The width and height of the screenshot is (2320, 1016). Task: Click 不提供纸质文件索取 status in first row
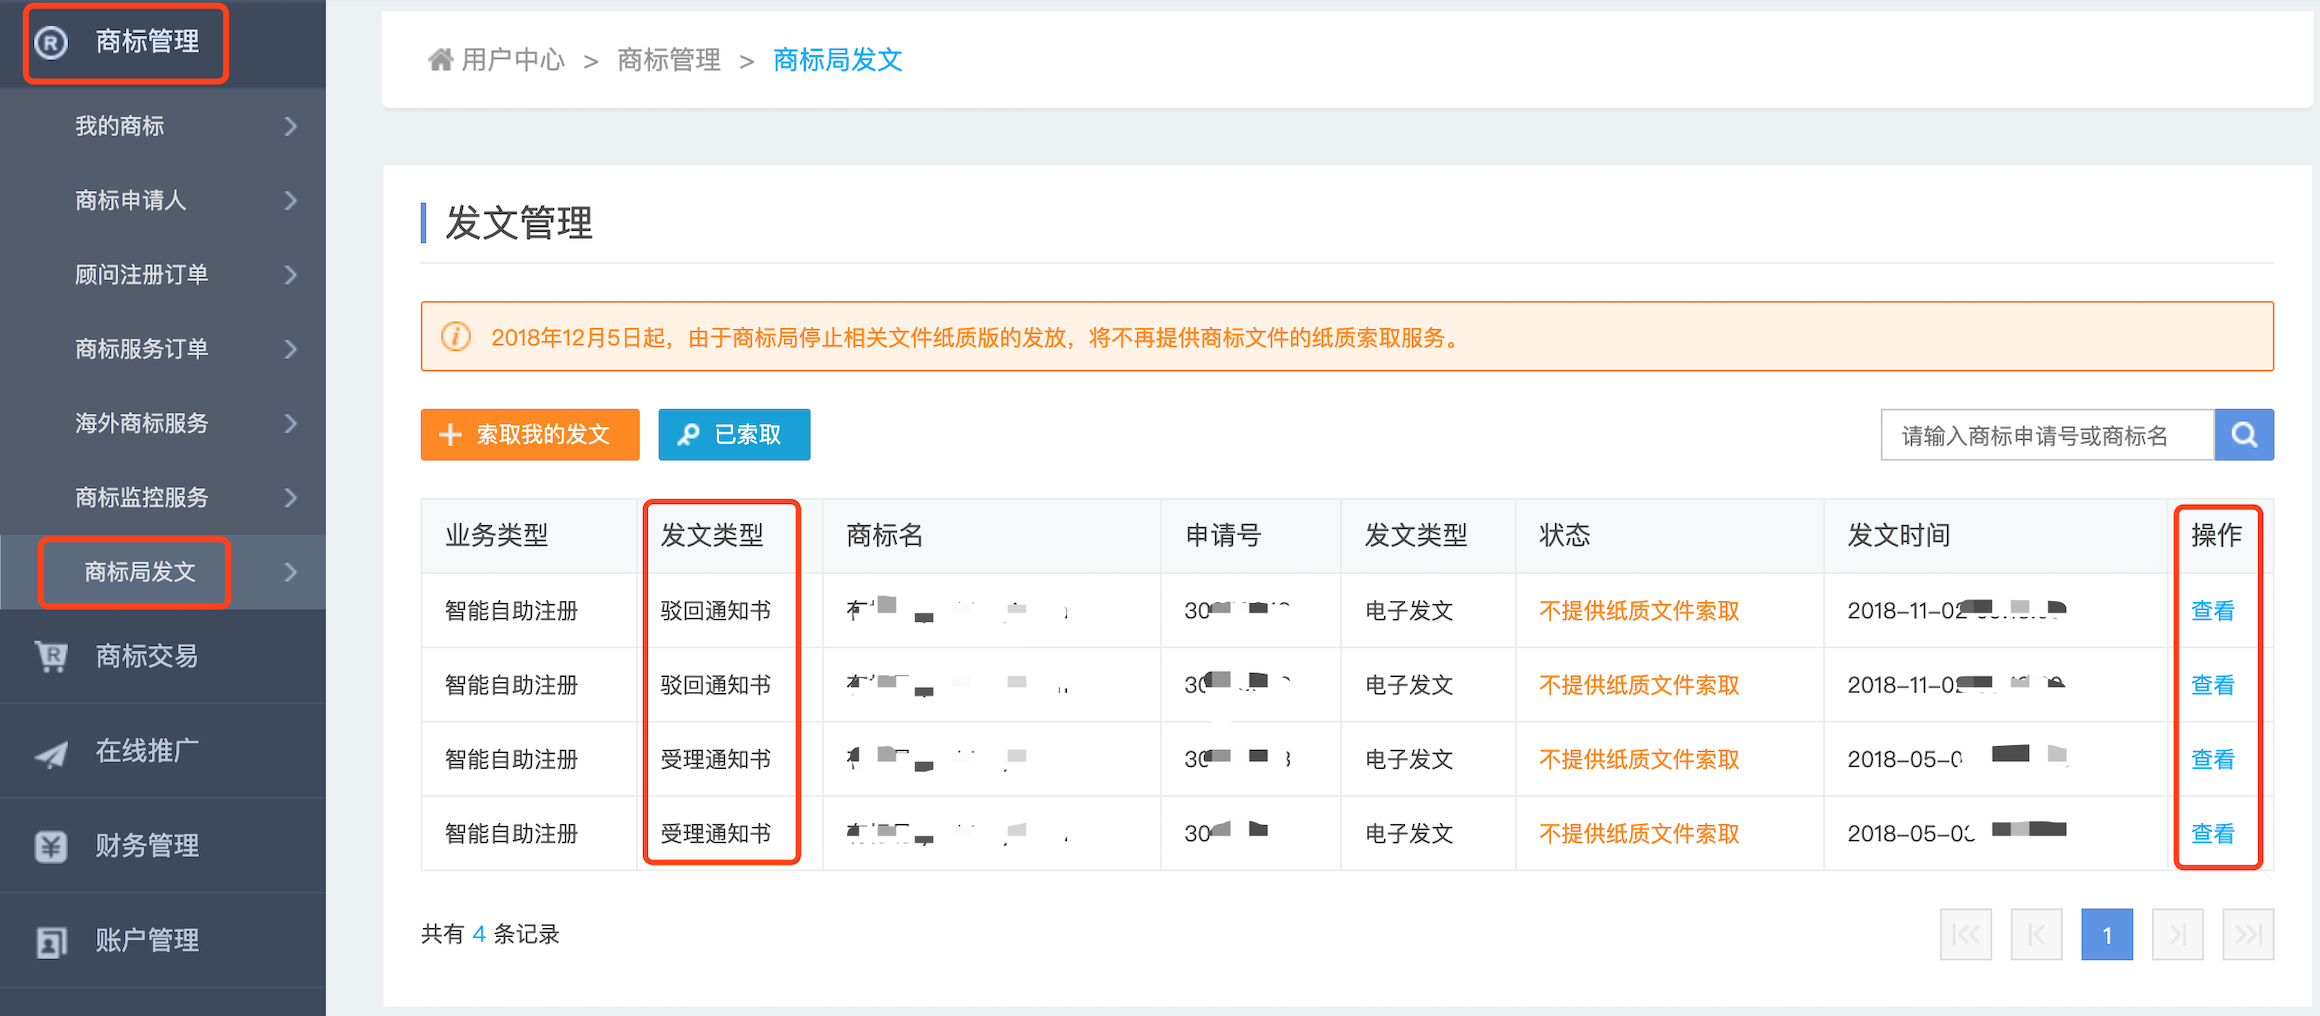click(x=1639, y=611)
